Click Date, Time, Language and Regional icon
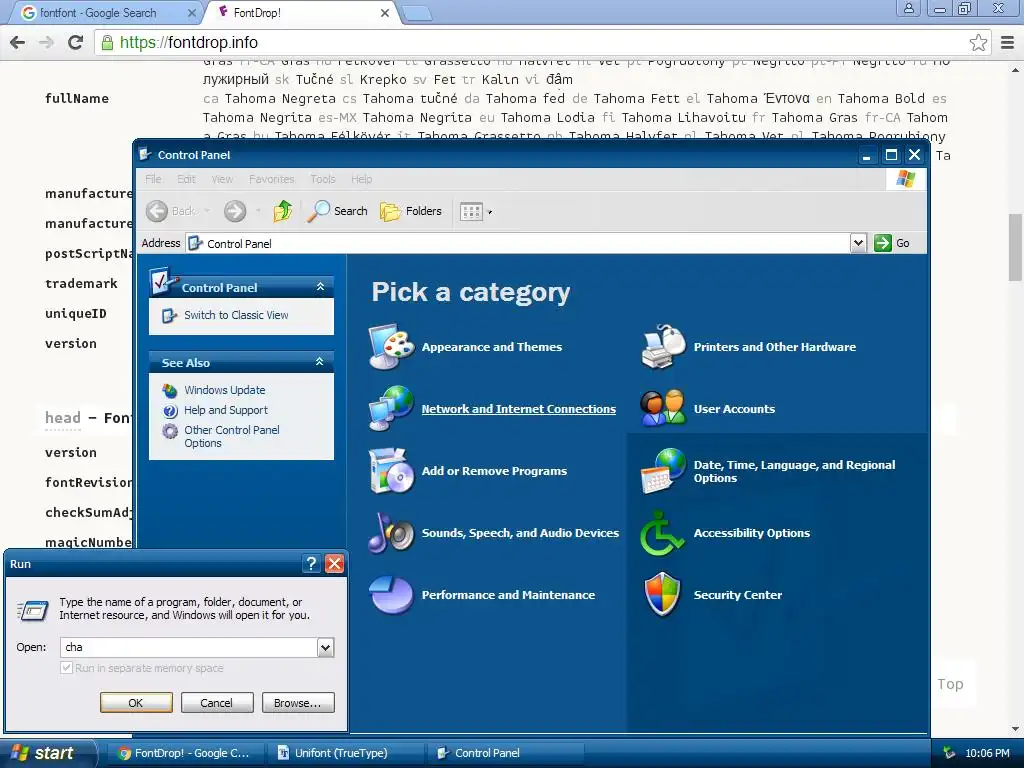1024x768 pixels. (x=664, y=471)
